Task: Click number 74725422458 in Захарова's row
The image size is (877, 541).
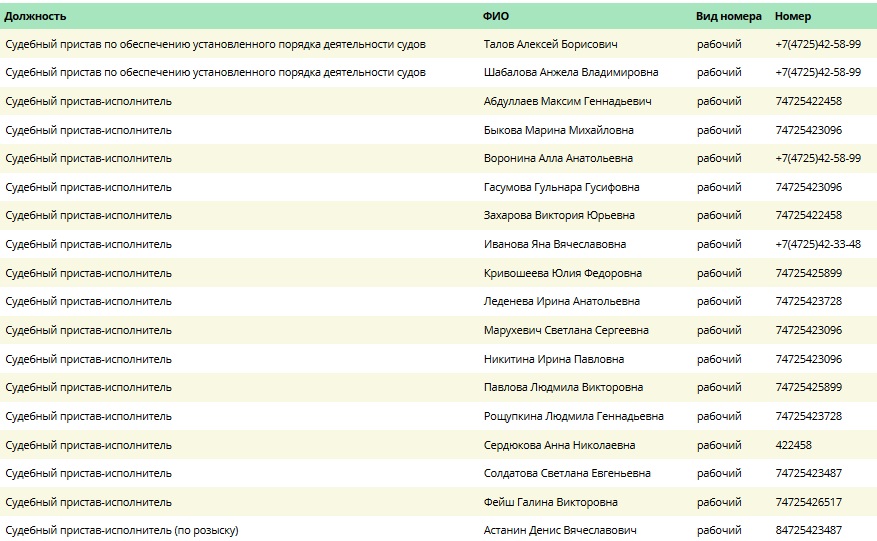Action: click(x=809, y=215)
